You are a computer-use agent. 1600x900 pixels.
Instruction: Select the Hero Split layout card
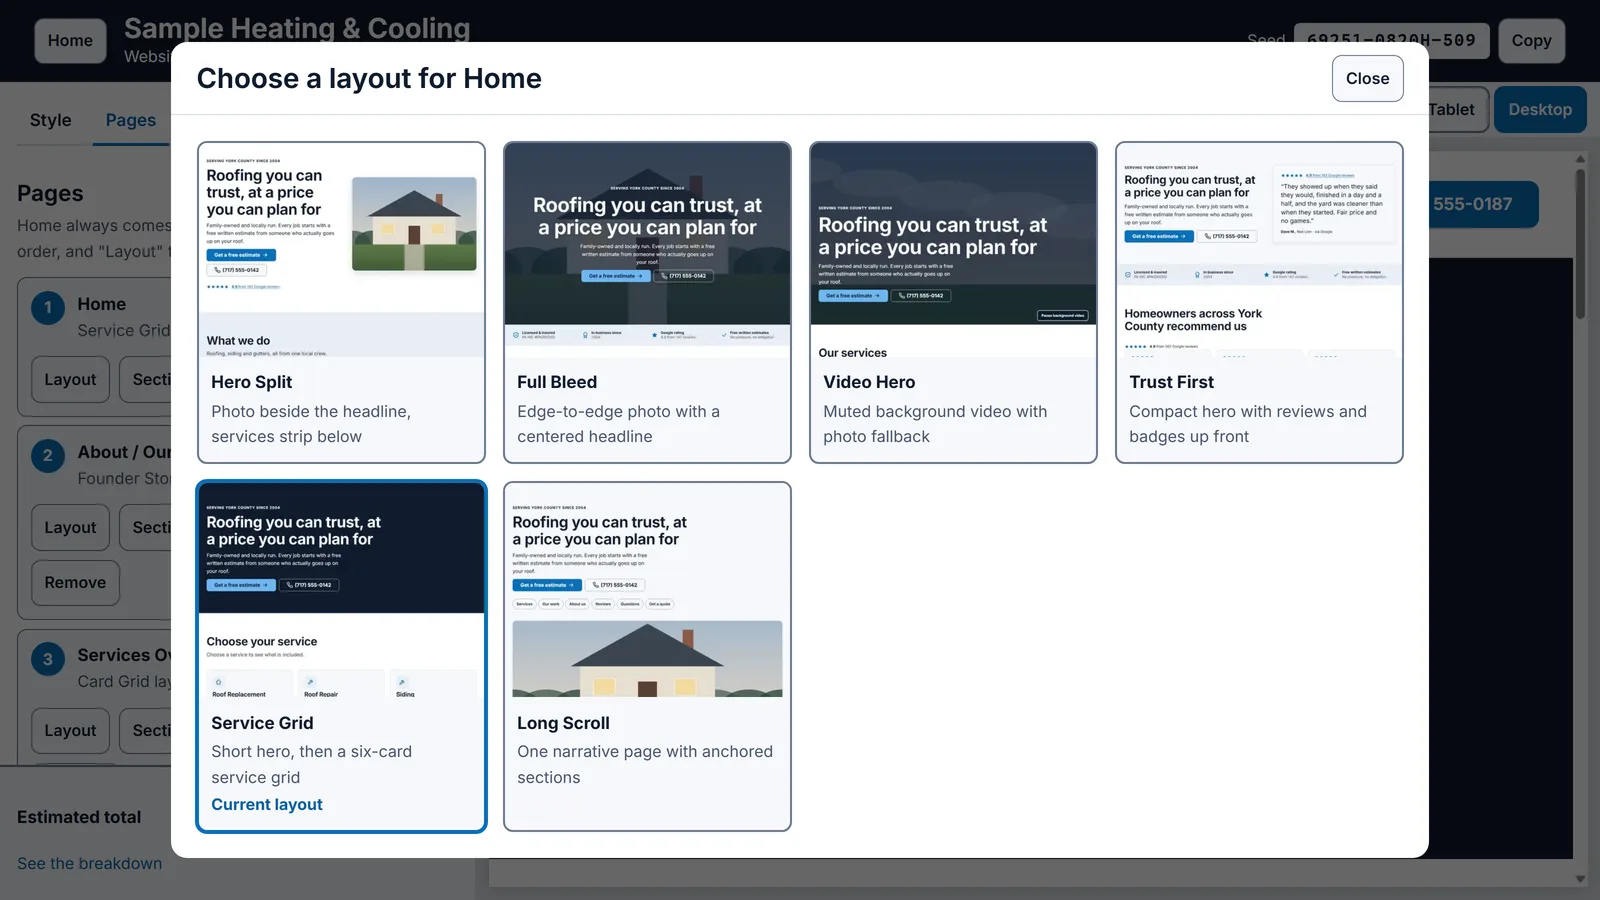[x=341, y=302]
